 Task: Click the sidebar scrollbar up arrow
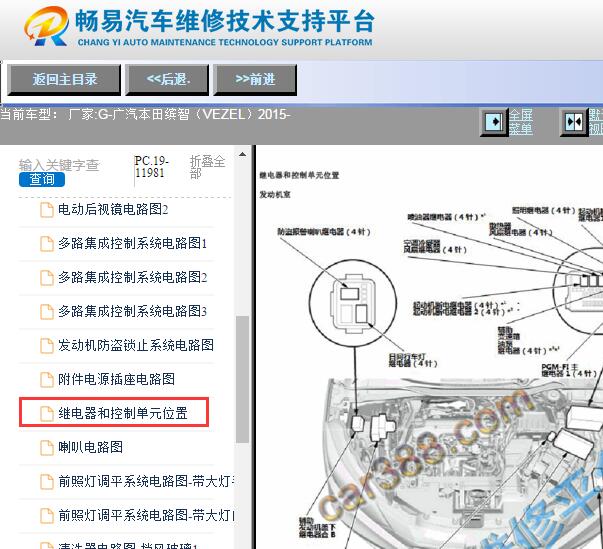pos(242,155)
